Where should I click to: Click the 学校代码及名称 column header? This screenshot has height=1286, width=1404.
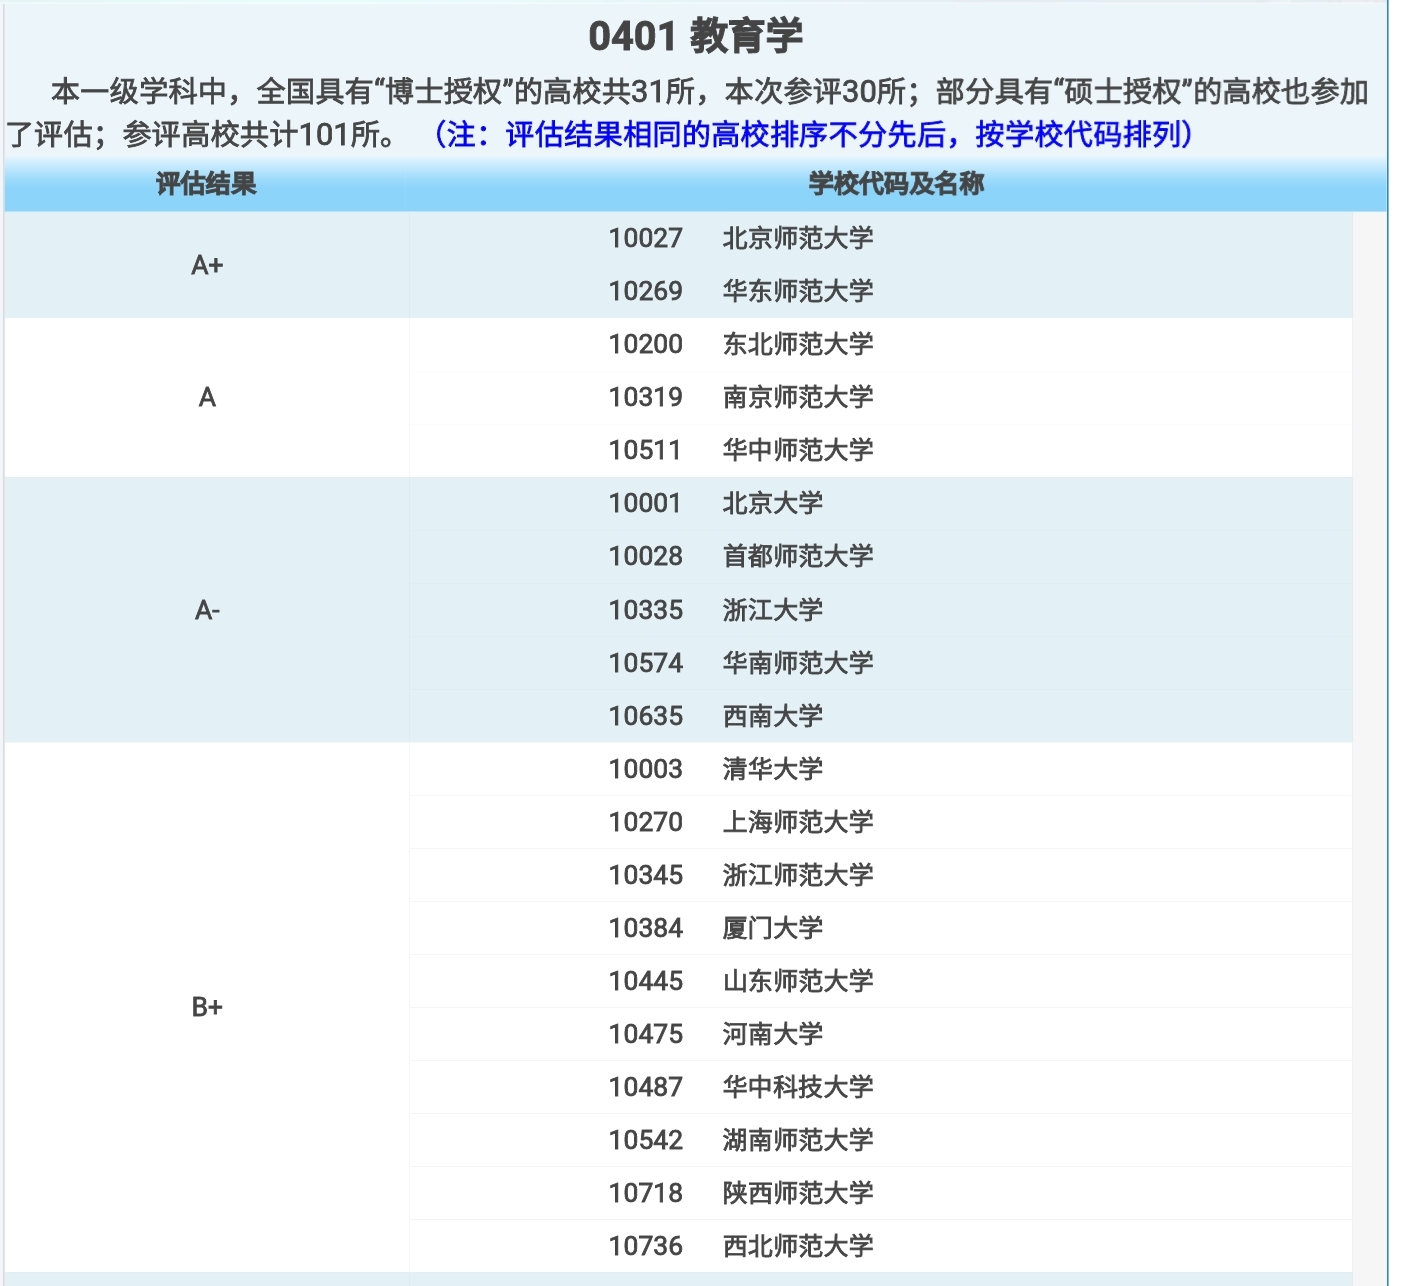pyautogui.click(x=897, y=184)
